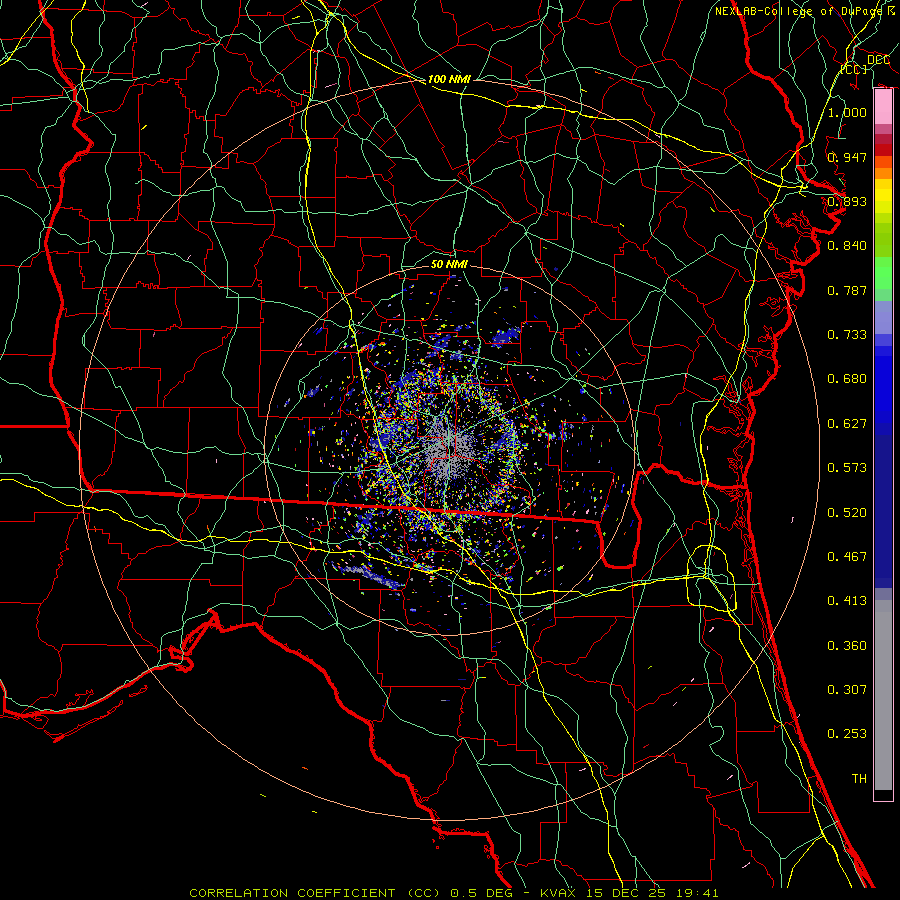
Task: Click the 0.787 scale value
Action: pos(847,290)
